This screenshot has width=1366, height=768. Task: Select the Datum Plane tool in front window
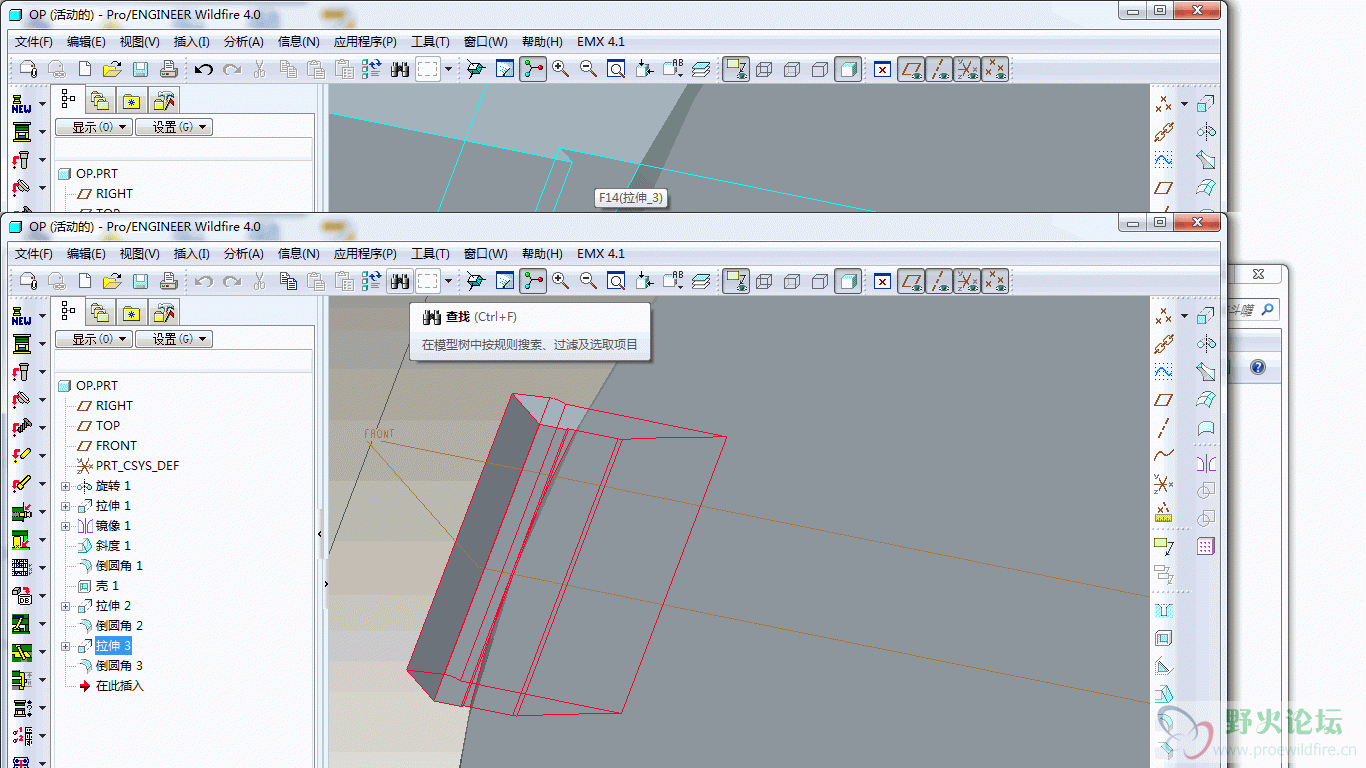[x=1163, y=399]
